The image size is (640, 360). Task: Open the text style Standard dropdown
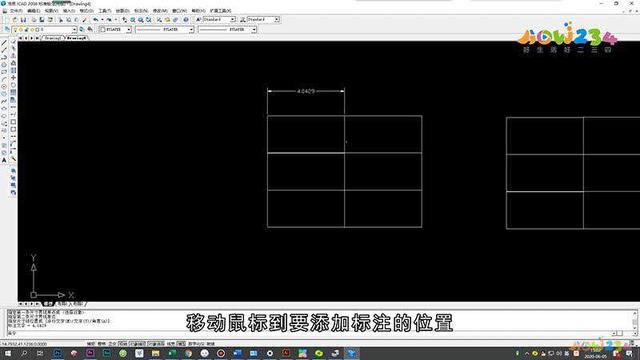(219, 20)
